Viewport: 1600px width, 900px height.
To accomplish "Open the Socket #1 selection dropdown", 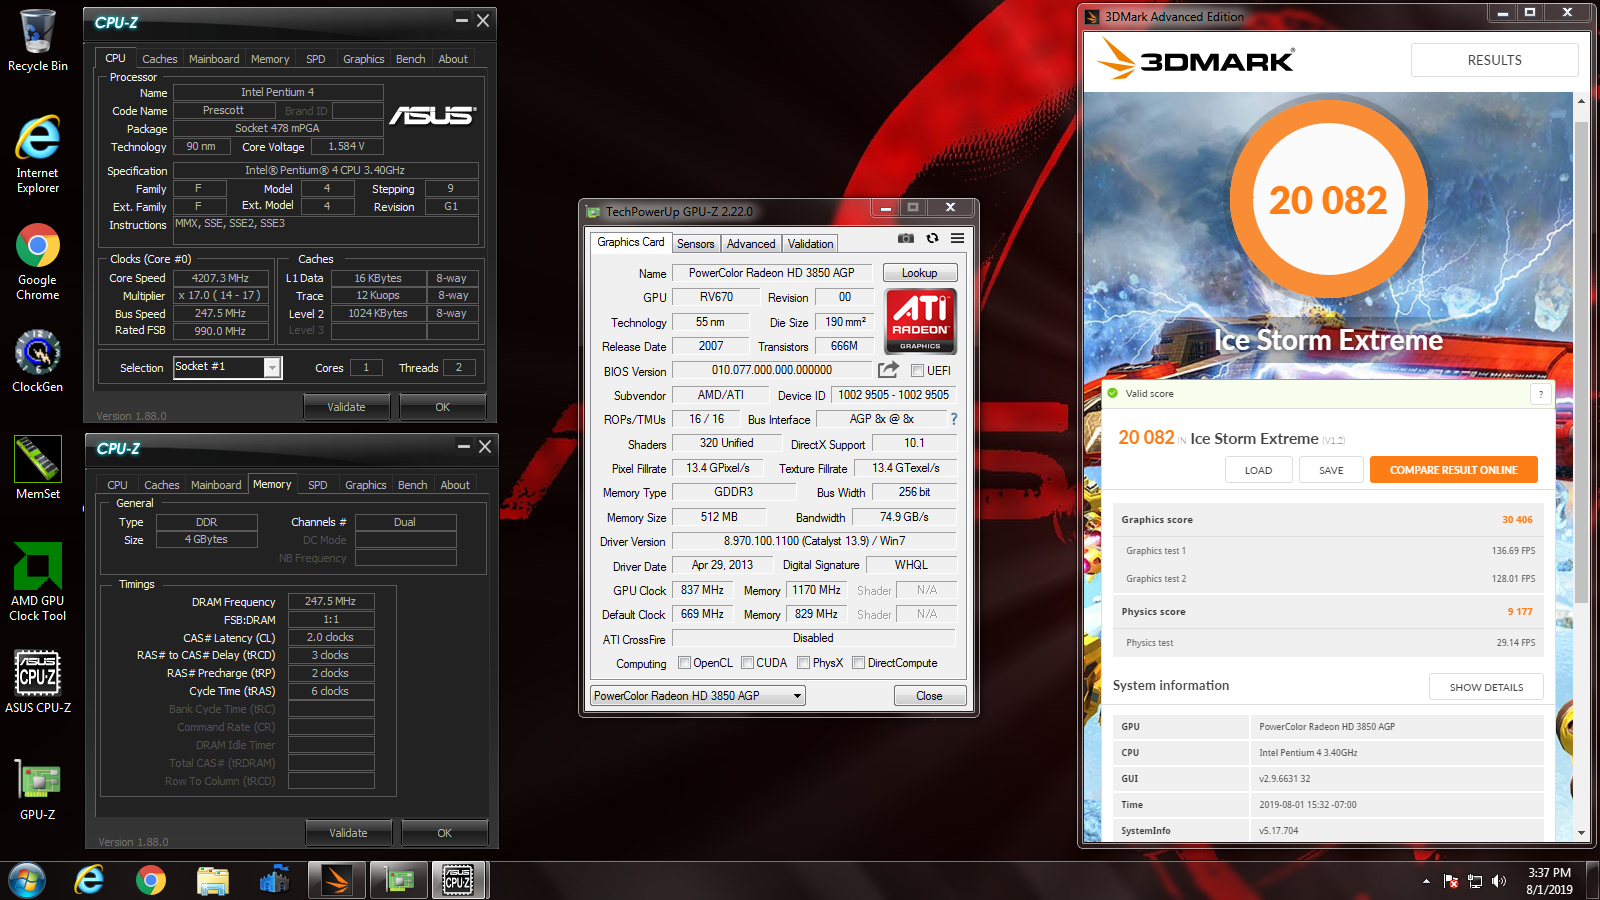I will 272,367.
